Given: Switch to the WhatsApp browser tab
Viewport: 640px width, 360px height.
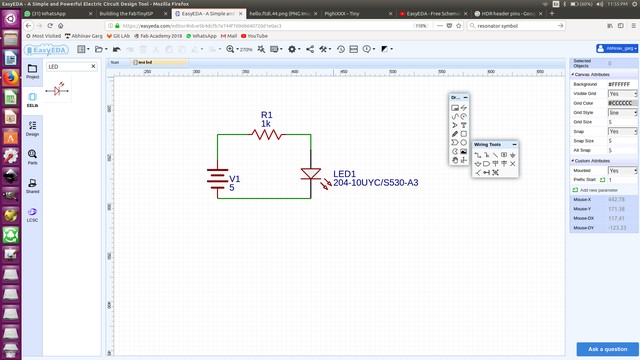Looking at the screenshot, I should [x=58, y=13].
